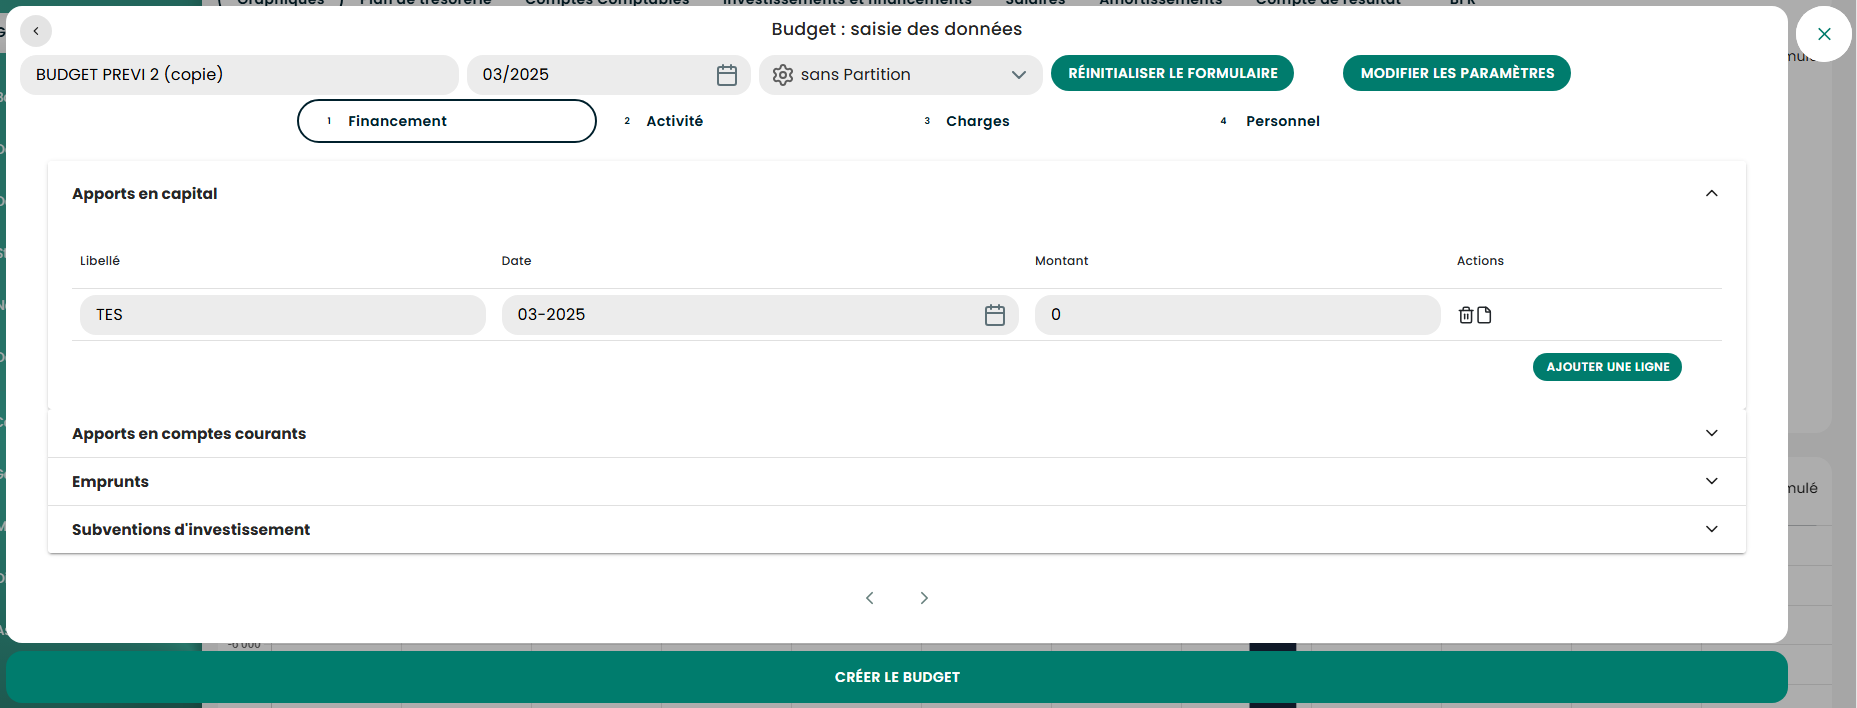
Task: Open calendar icon beside 03/2025 header date
Action: point(727,75)
